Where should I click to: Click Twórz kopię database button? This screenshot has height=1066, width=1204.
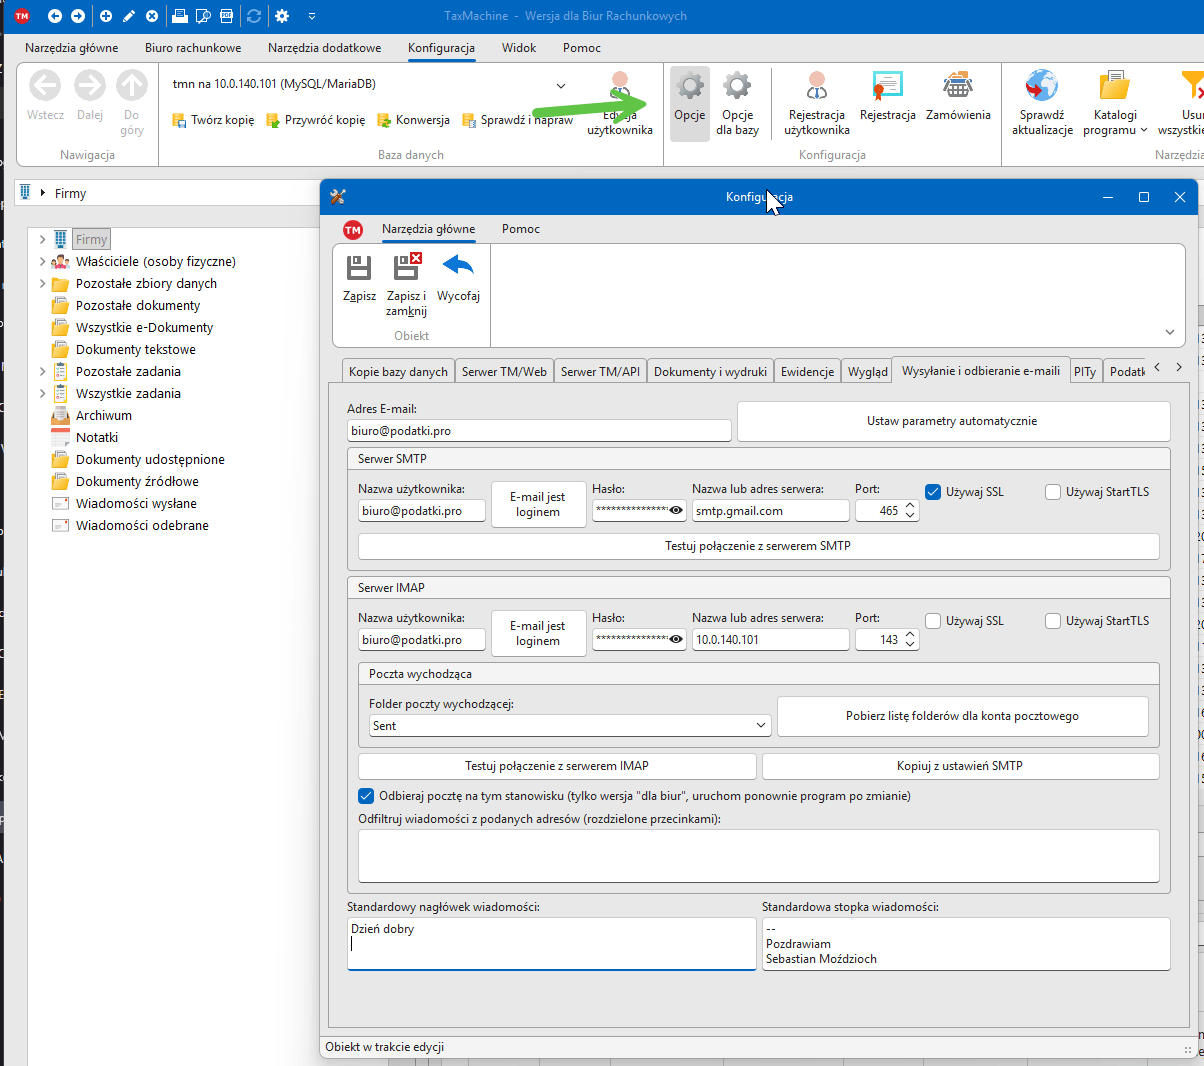(x=213, y=120)
